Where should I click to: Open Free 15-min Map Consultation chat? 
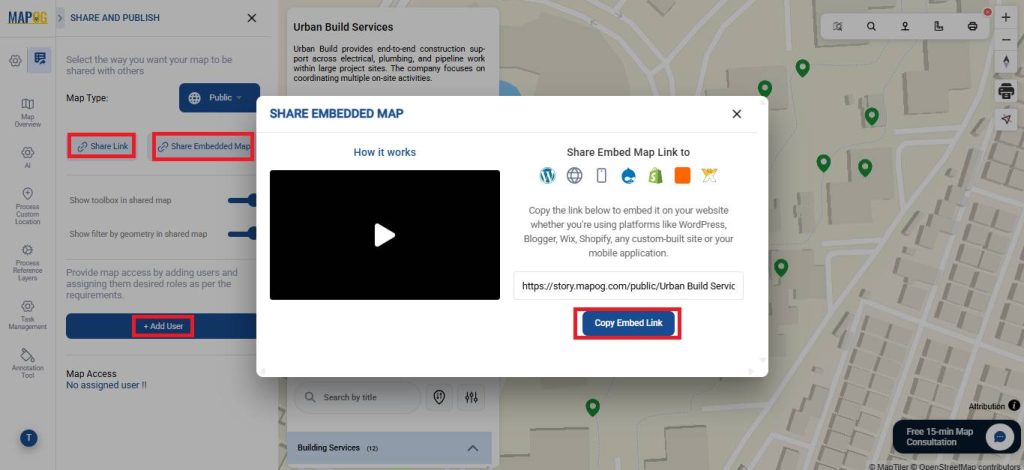(957, 437)
